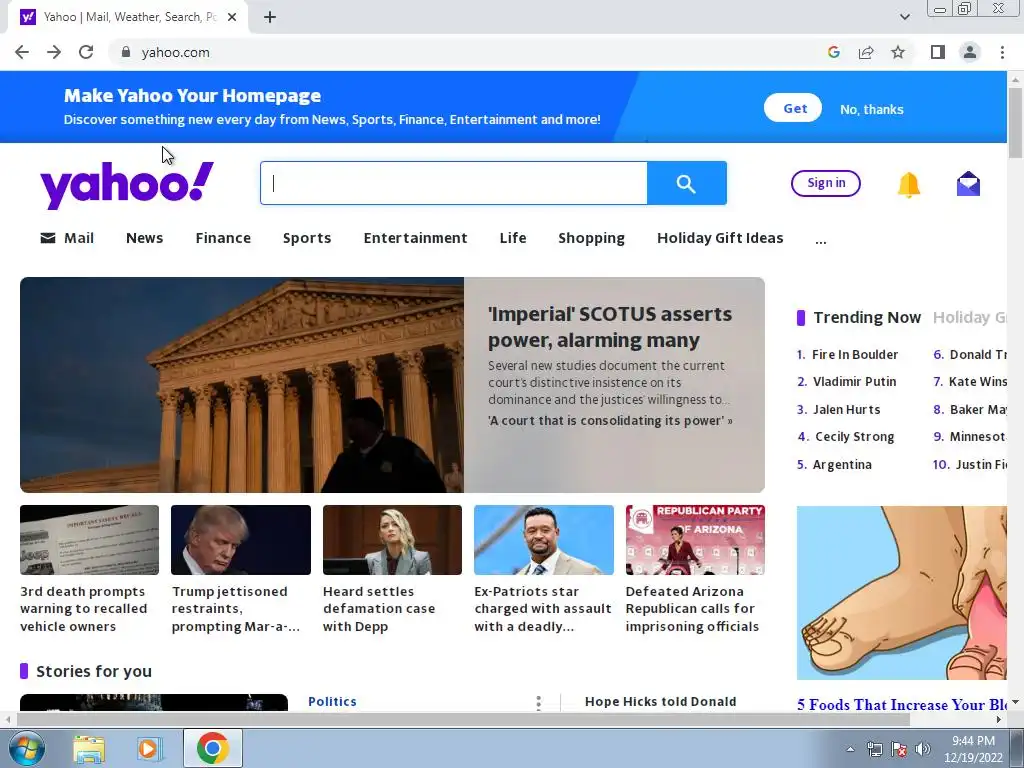
Task: Show hidden system tray icons
Action: (x=850, y=749)
